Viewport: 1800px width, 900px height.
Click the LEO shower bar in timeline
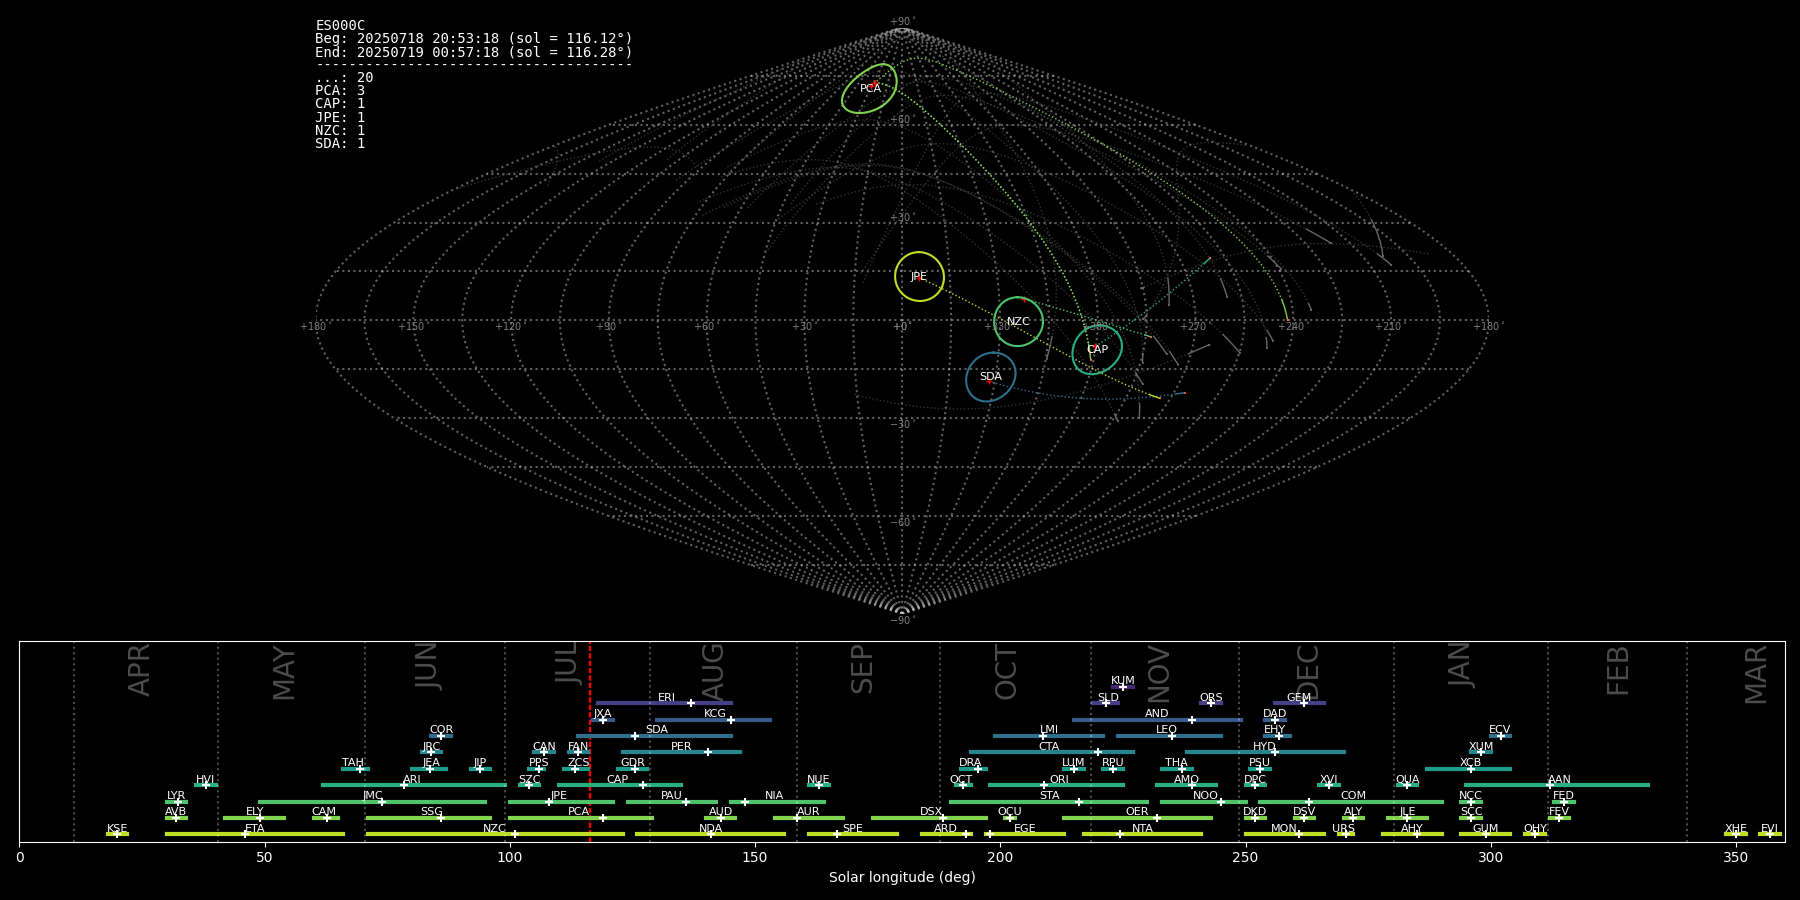point(1169,736)
